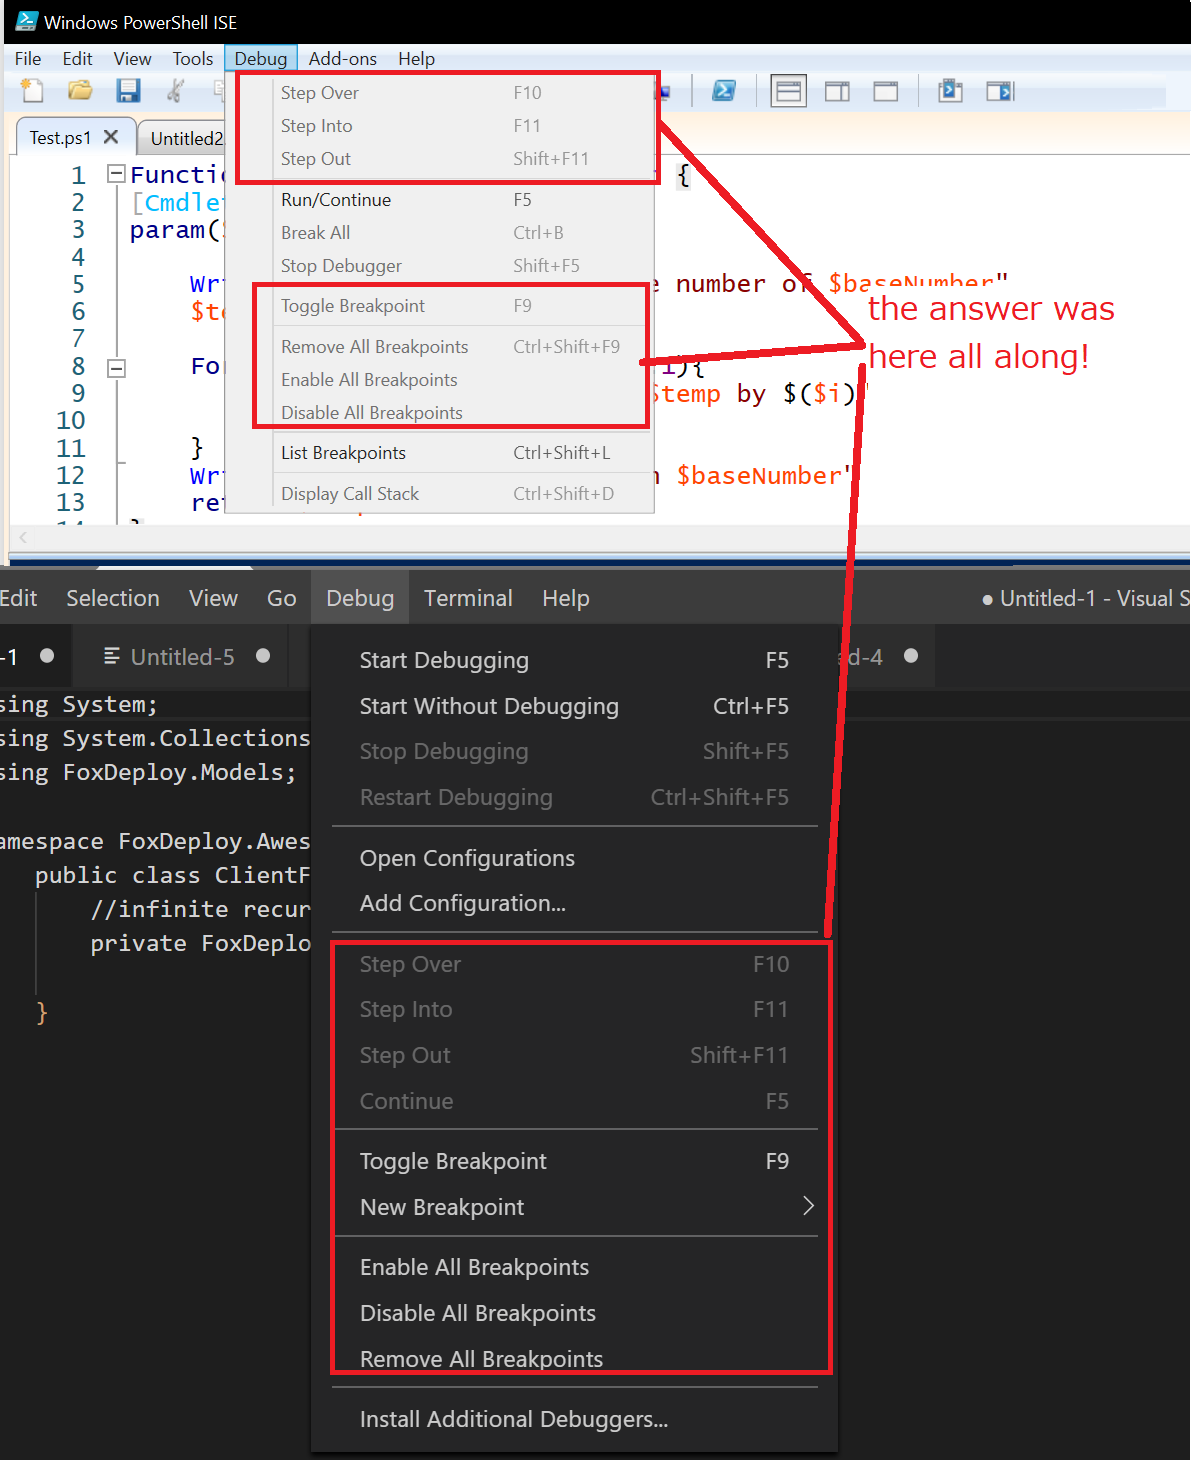The height and width of the screenshot is (1460, 1191).
Task: Open a script with the folder icon
Action: pos(80,91)
